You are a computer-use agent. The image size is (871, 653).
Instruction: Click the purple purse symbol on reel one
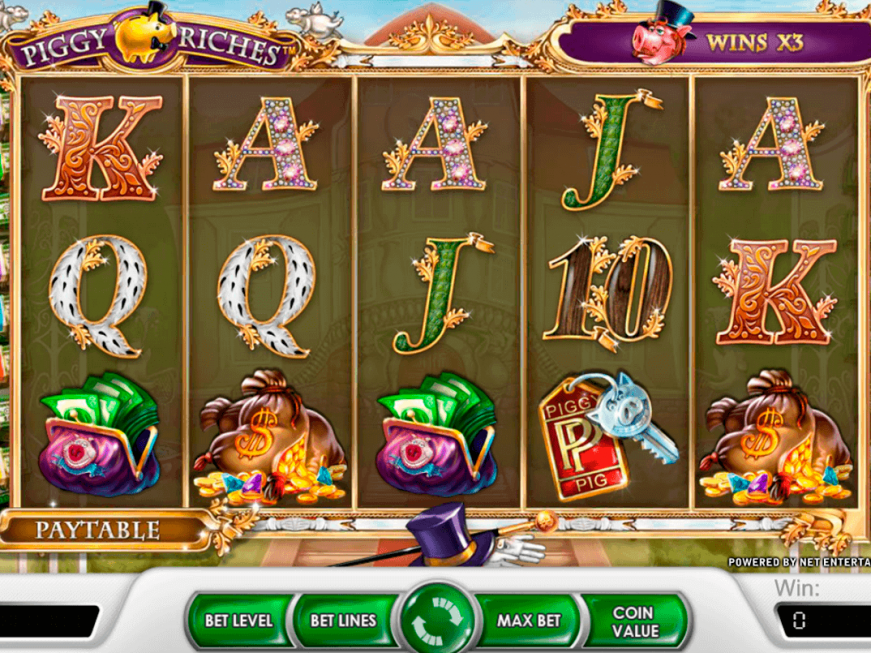tap(99, 435)
